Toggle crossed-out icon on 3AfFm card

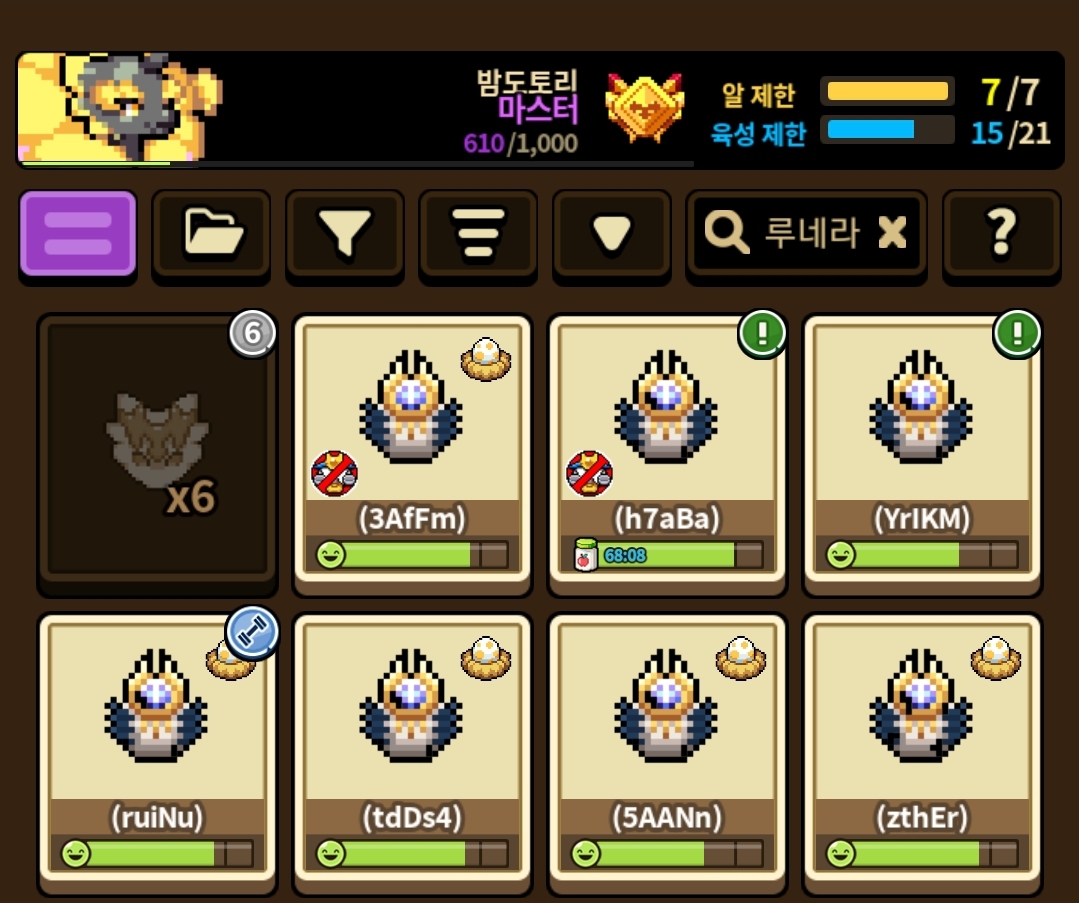point(334,474)
